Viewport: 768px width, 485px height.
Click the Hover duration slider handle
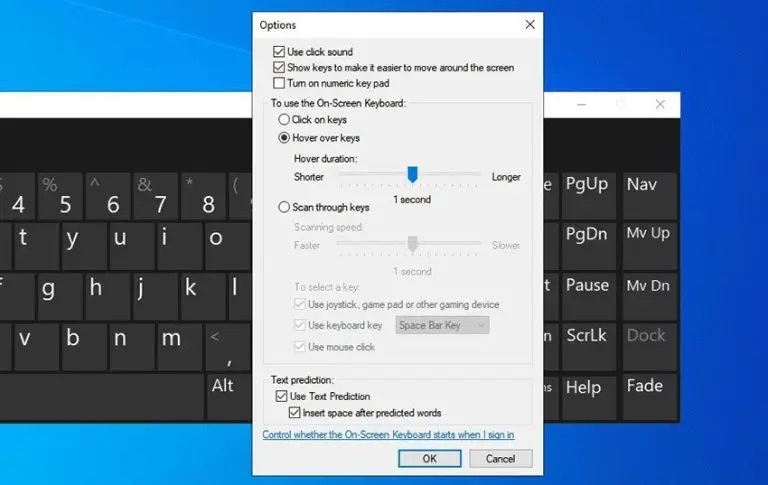click(x=411, y=175)
